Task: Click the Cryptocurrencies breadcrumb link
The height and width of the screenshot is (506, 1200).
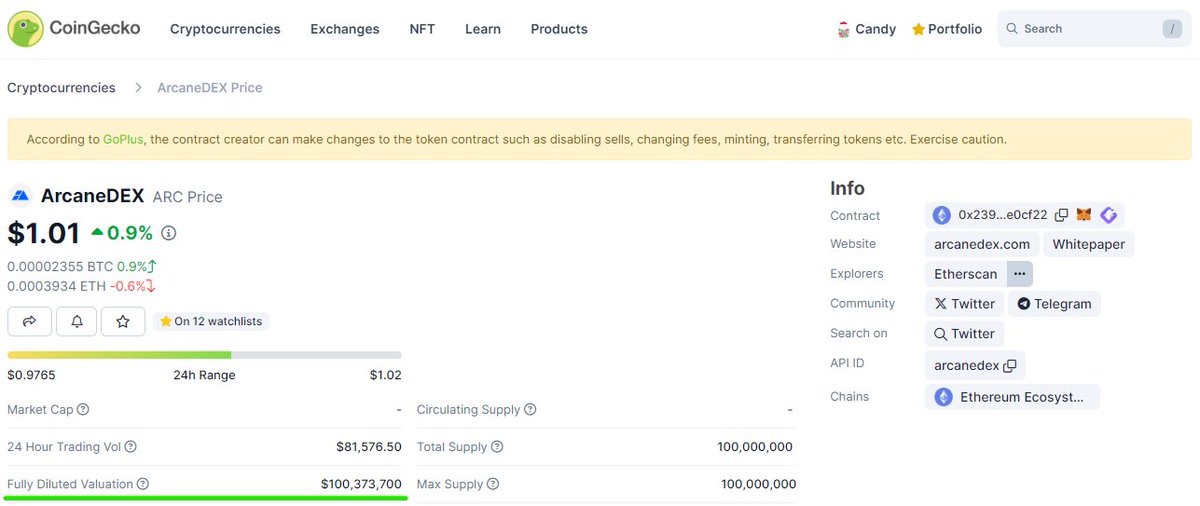Action: tap(61, 88)
